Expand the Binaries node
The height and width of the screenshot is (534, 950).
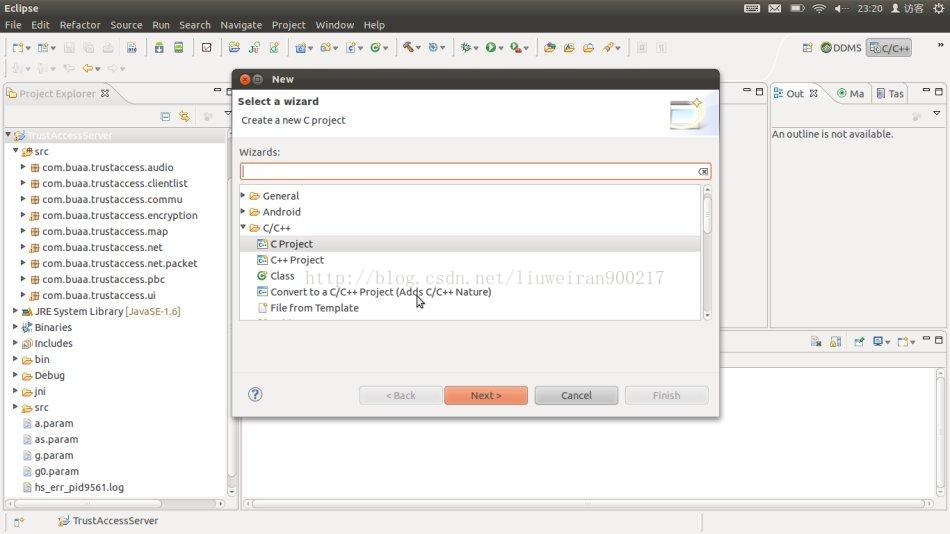(15, 326)
